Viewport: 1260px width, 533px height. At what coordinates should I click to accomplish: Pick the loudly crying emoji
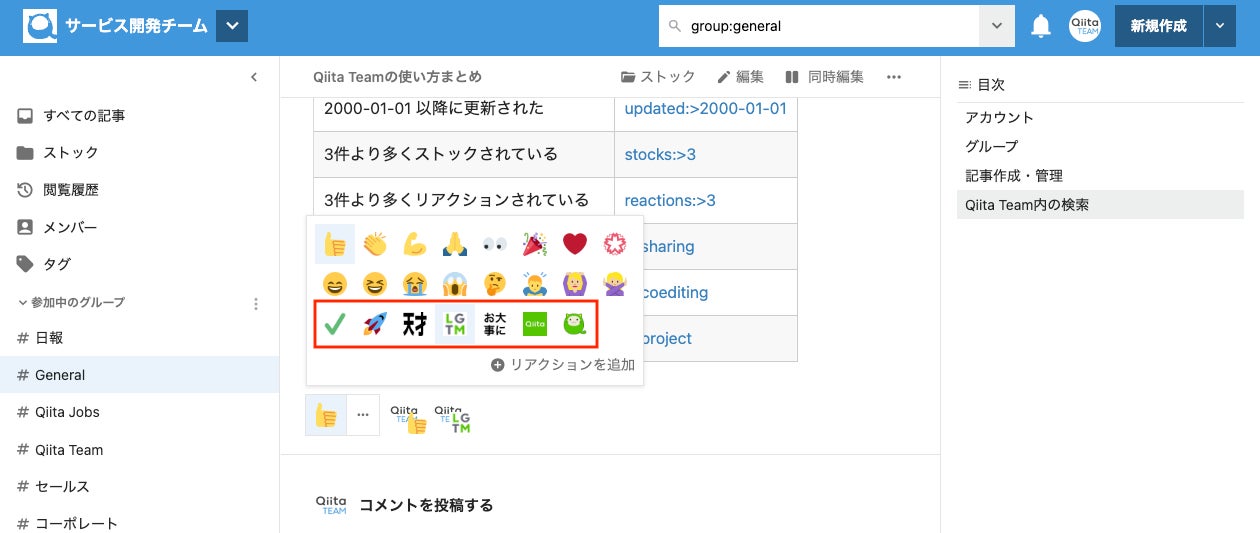point(415,285)
